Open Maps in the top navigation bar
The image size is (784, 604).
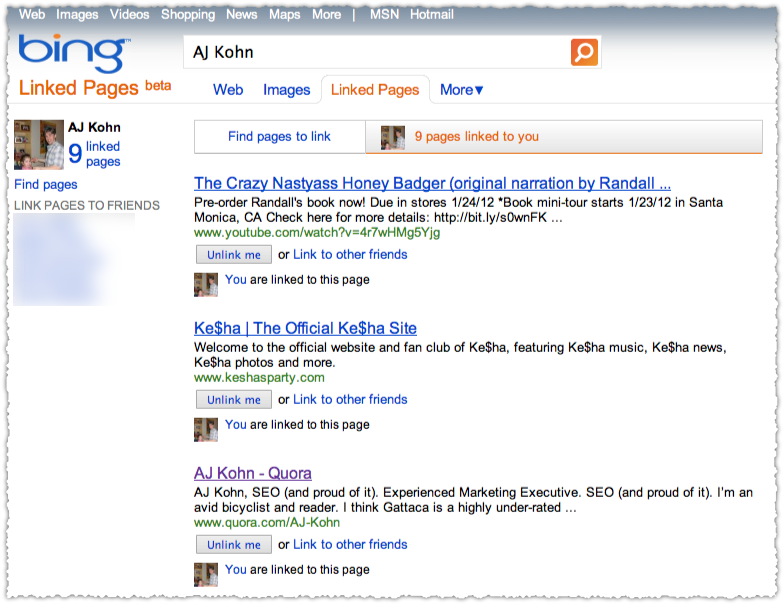click(284, 14)
